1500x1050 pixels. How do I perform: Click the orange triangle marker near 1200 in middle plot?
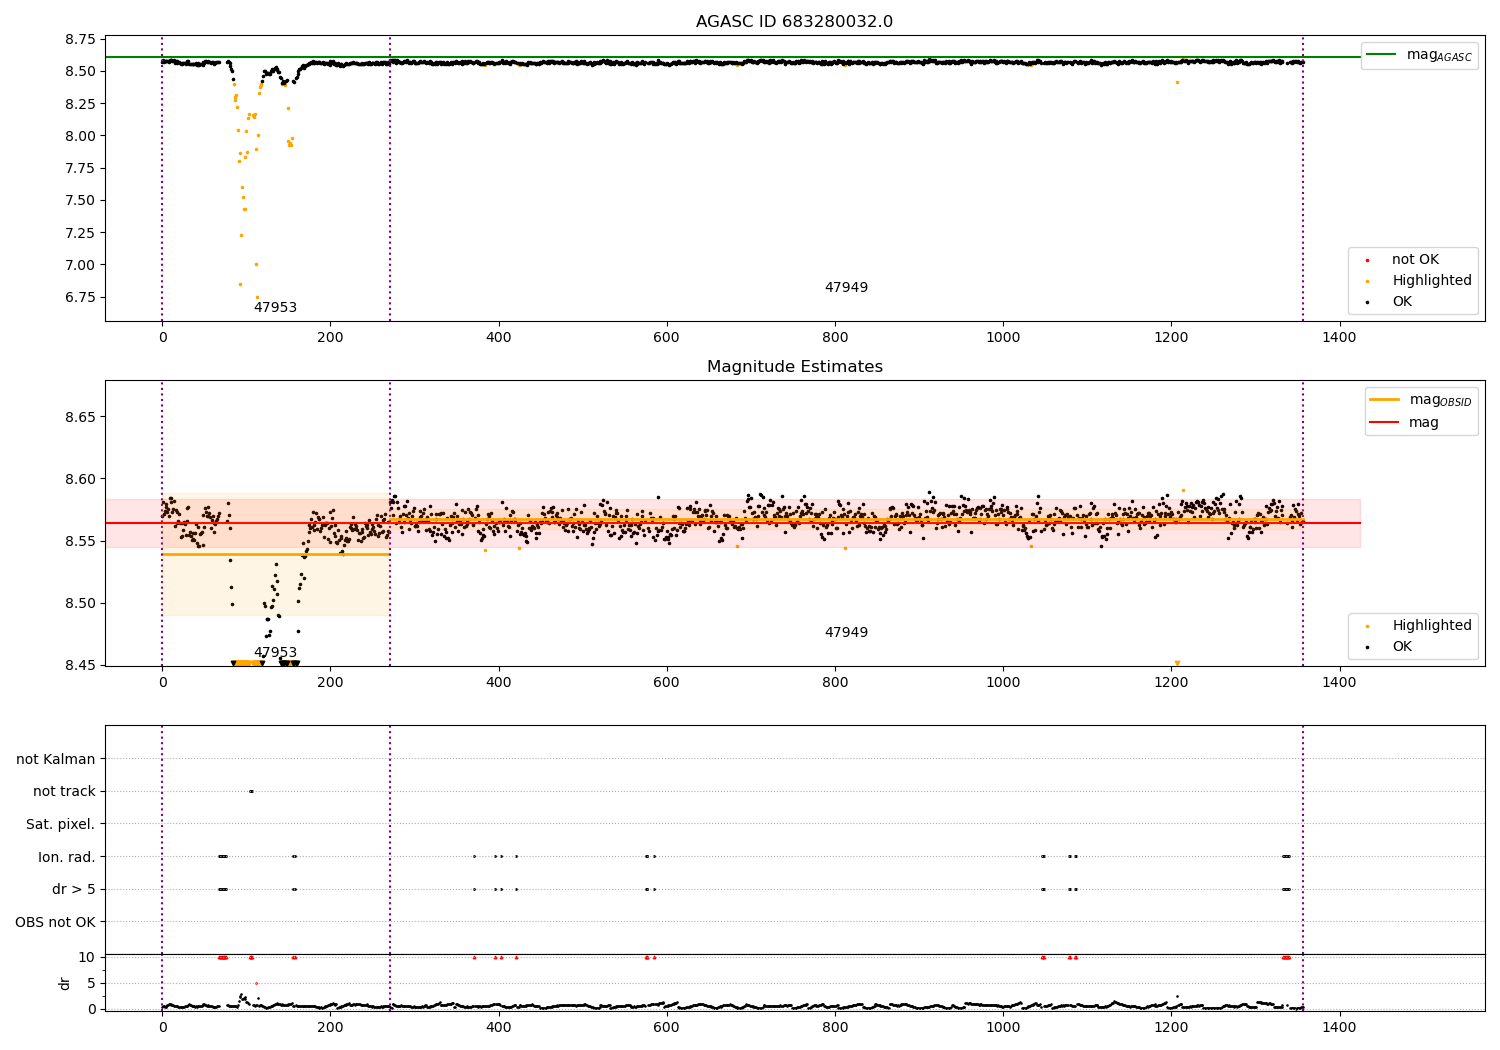point(1177,663)
